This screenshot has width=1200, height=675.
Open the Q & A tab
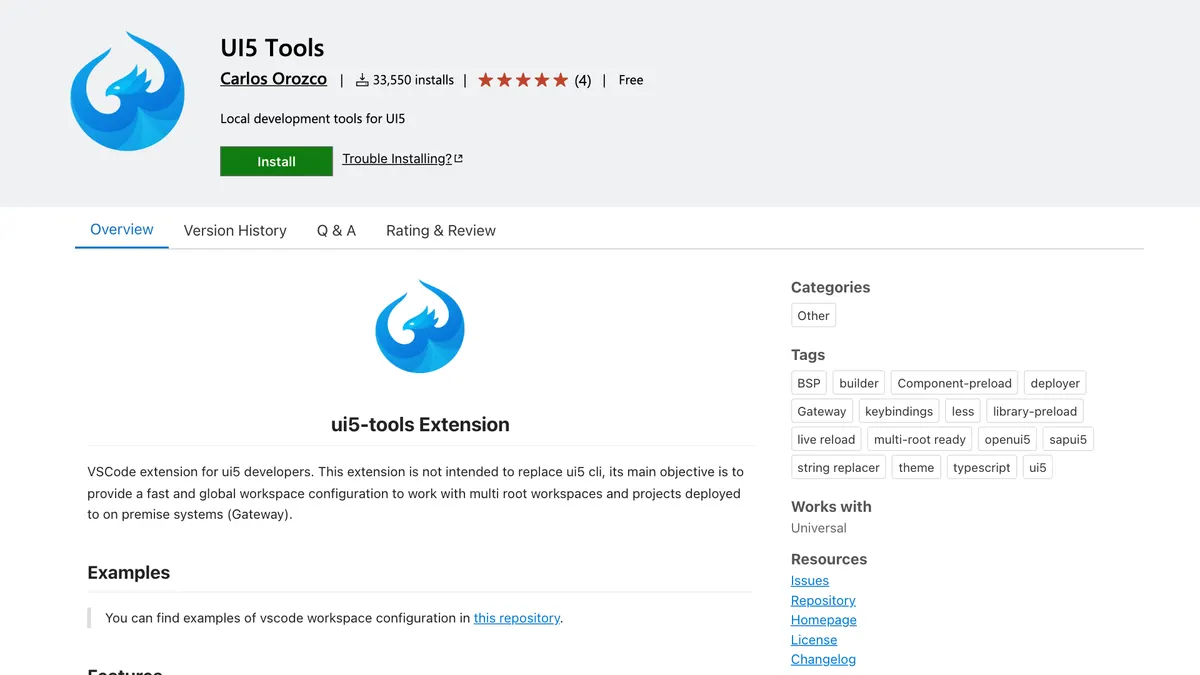(336, 230)
